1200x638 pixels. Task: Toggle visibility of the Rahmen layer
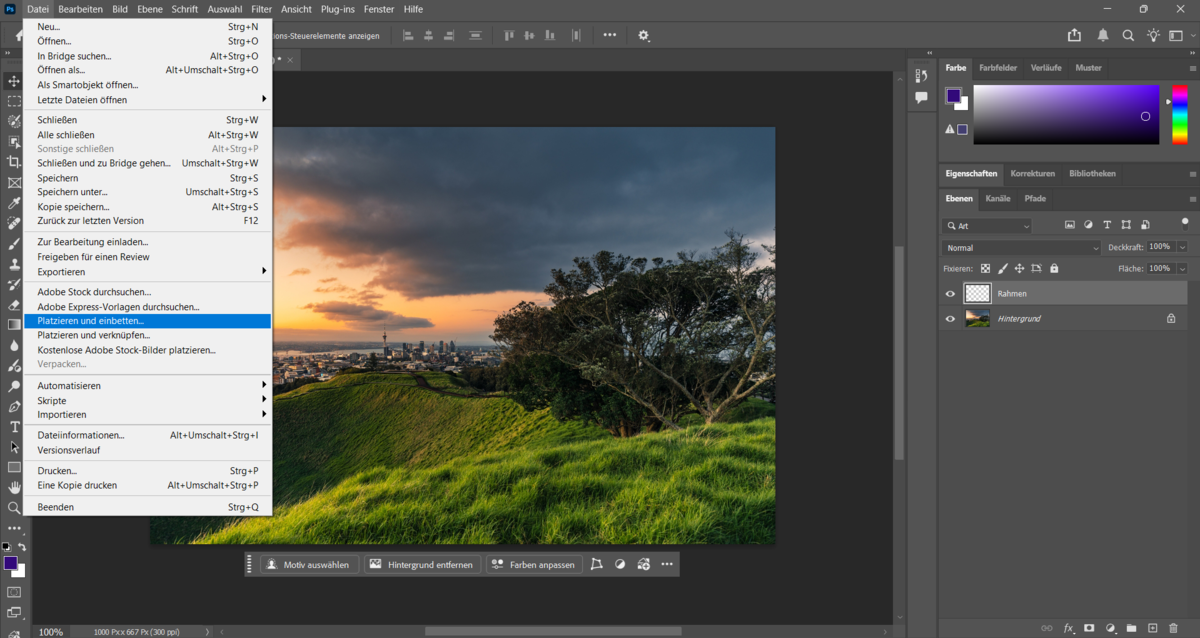(x=949, y=293)
